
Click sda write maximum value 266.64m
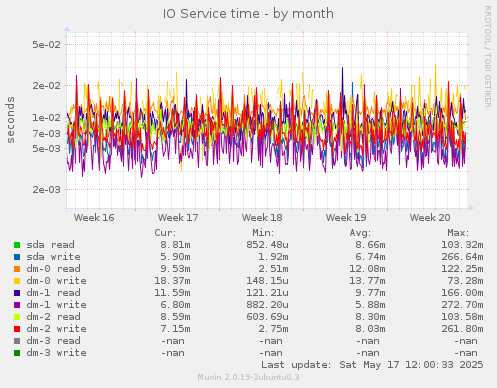coord(462,257)
